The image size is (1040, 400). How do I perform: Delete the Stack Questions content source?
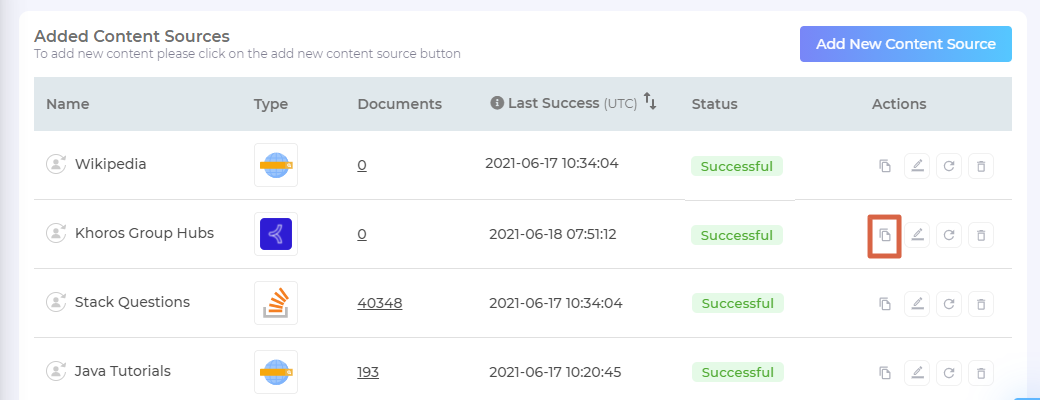coord(981,303)
